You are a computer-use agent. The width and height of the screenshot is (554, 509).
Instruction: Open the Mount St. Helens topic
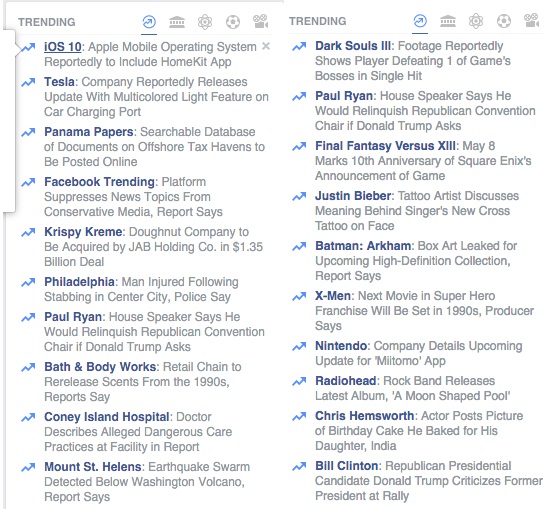pos(93,467)
